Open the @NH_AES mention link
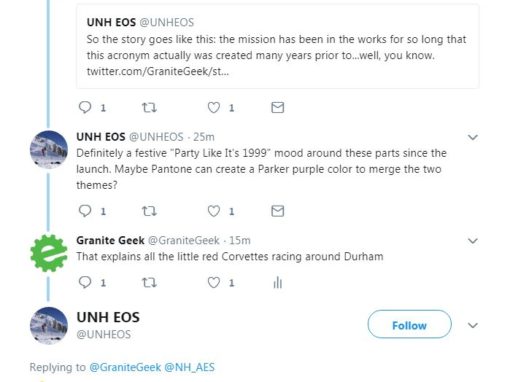The width and height of the screenshot is (510, 382). tap(189, 367)
